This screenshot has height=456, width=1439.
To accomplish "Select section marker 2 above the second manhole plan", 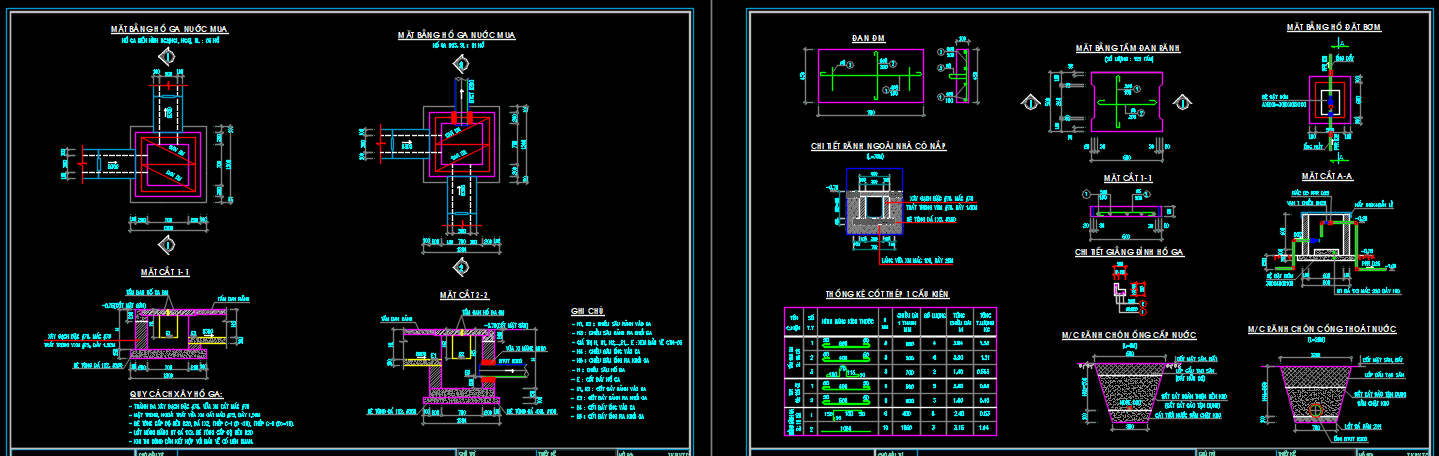I will click(461, 64).
